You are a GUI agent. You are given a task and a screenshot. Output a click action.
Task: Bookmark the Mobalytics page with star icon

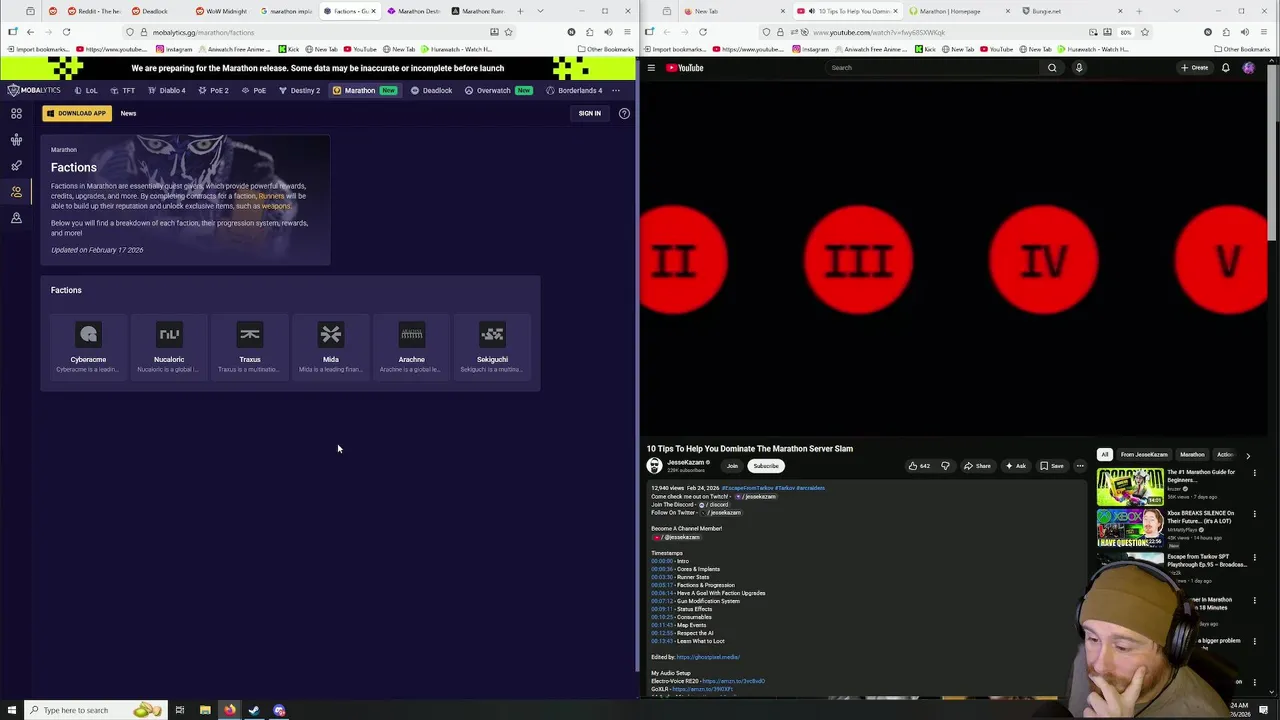pyautogui.click(x=508, y=32)
